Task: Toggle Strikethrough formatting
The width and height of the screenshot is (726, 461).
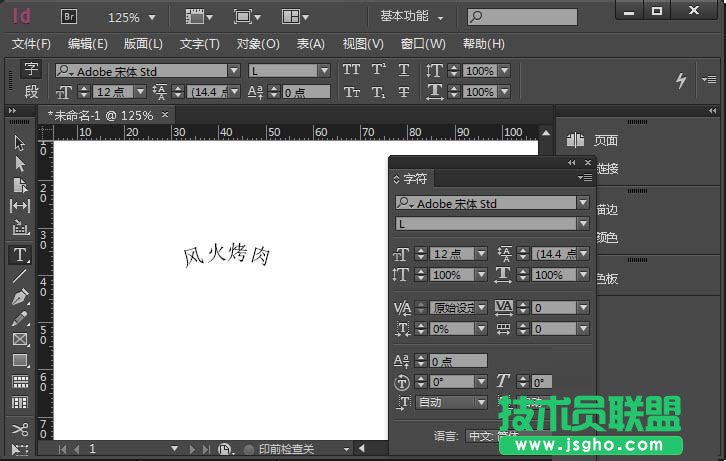Action: pyautogui.click(x=404, y=92)
